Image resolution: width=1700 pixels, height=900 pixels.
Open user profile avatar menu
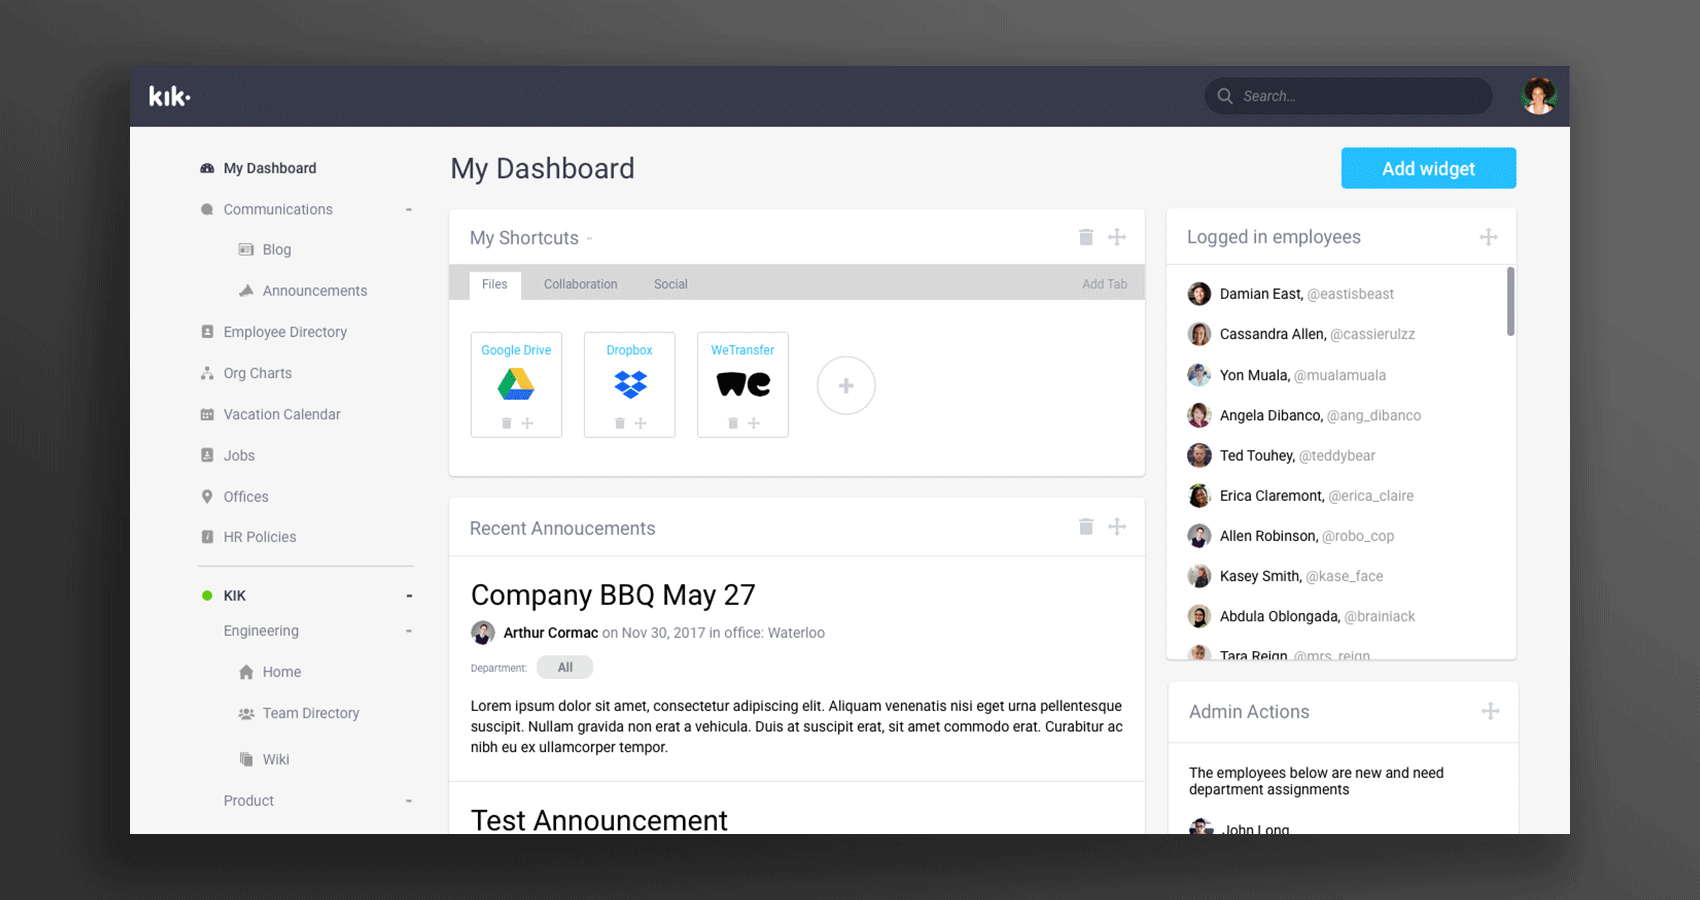[x=1539, y=96]
